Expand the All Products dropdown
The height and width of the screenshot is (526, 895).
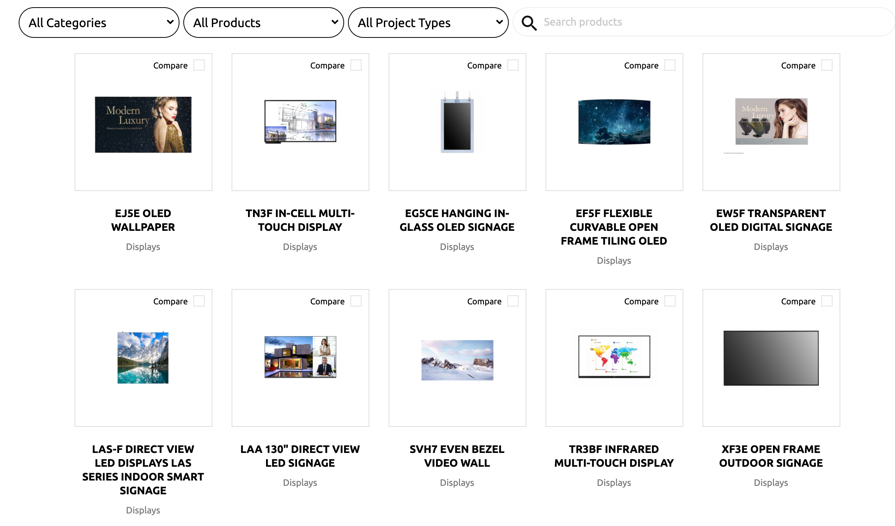pos(263,22)
